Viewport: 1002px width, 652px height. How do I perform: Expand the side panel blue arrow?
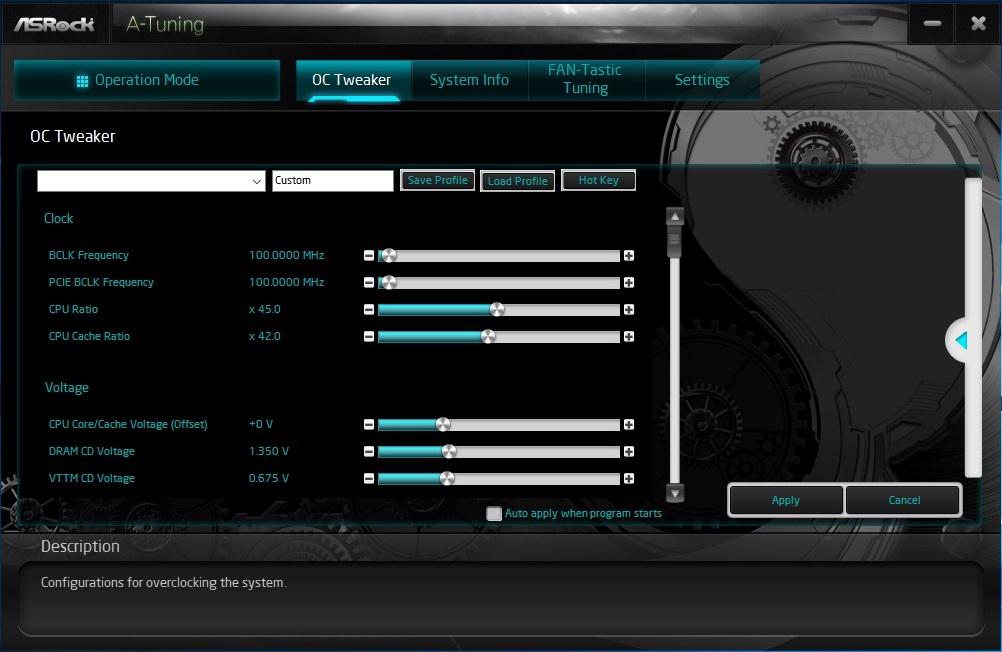960,340
